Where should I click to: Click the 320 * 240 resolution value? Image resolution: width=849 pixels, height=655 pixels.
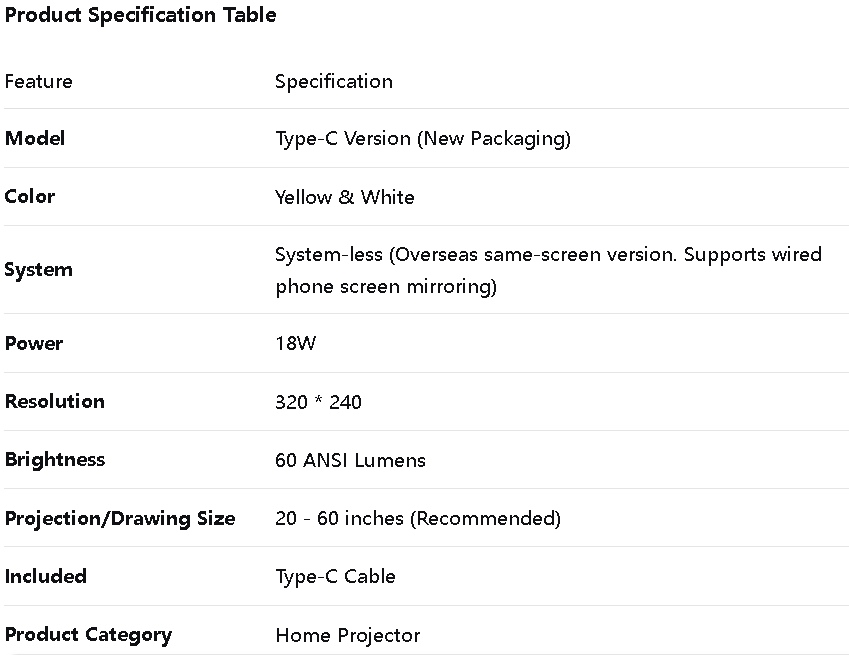pos(318,402)
